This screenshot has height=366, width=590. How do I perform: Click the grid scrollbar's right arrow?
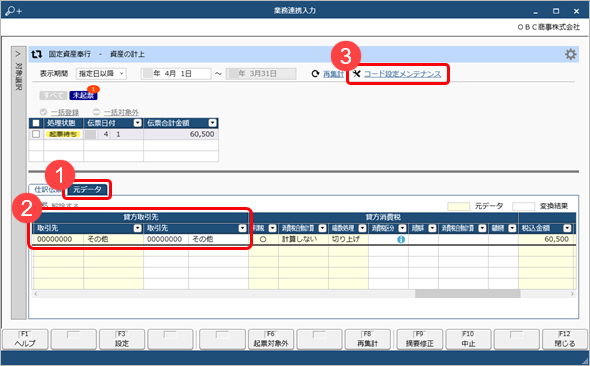[572, 294]
